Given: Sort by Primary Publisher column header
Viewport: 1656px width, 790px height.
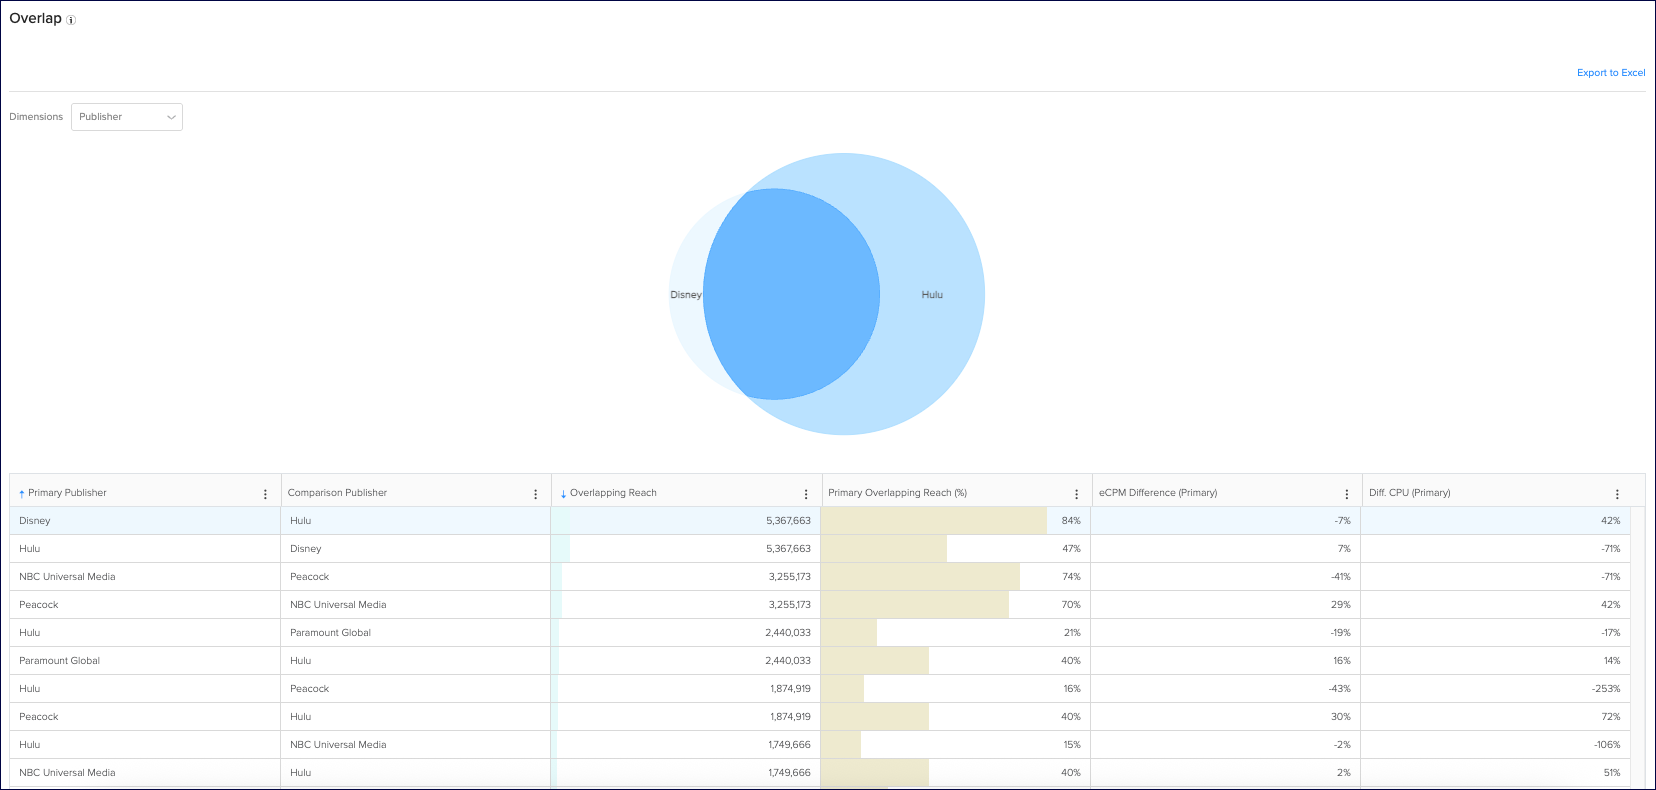Looking at the screenshot, I should tap(67, 493).
